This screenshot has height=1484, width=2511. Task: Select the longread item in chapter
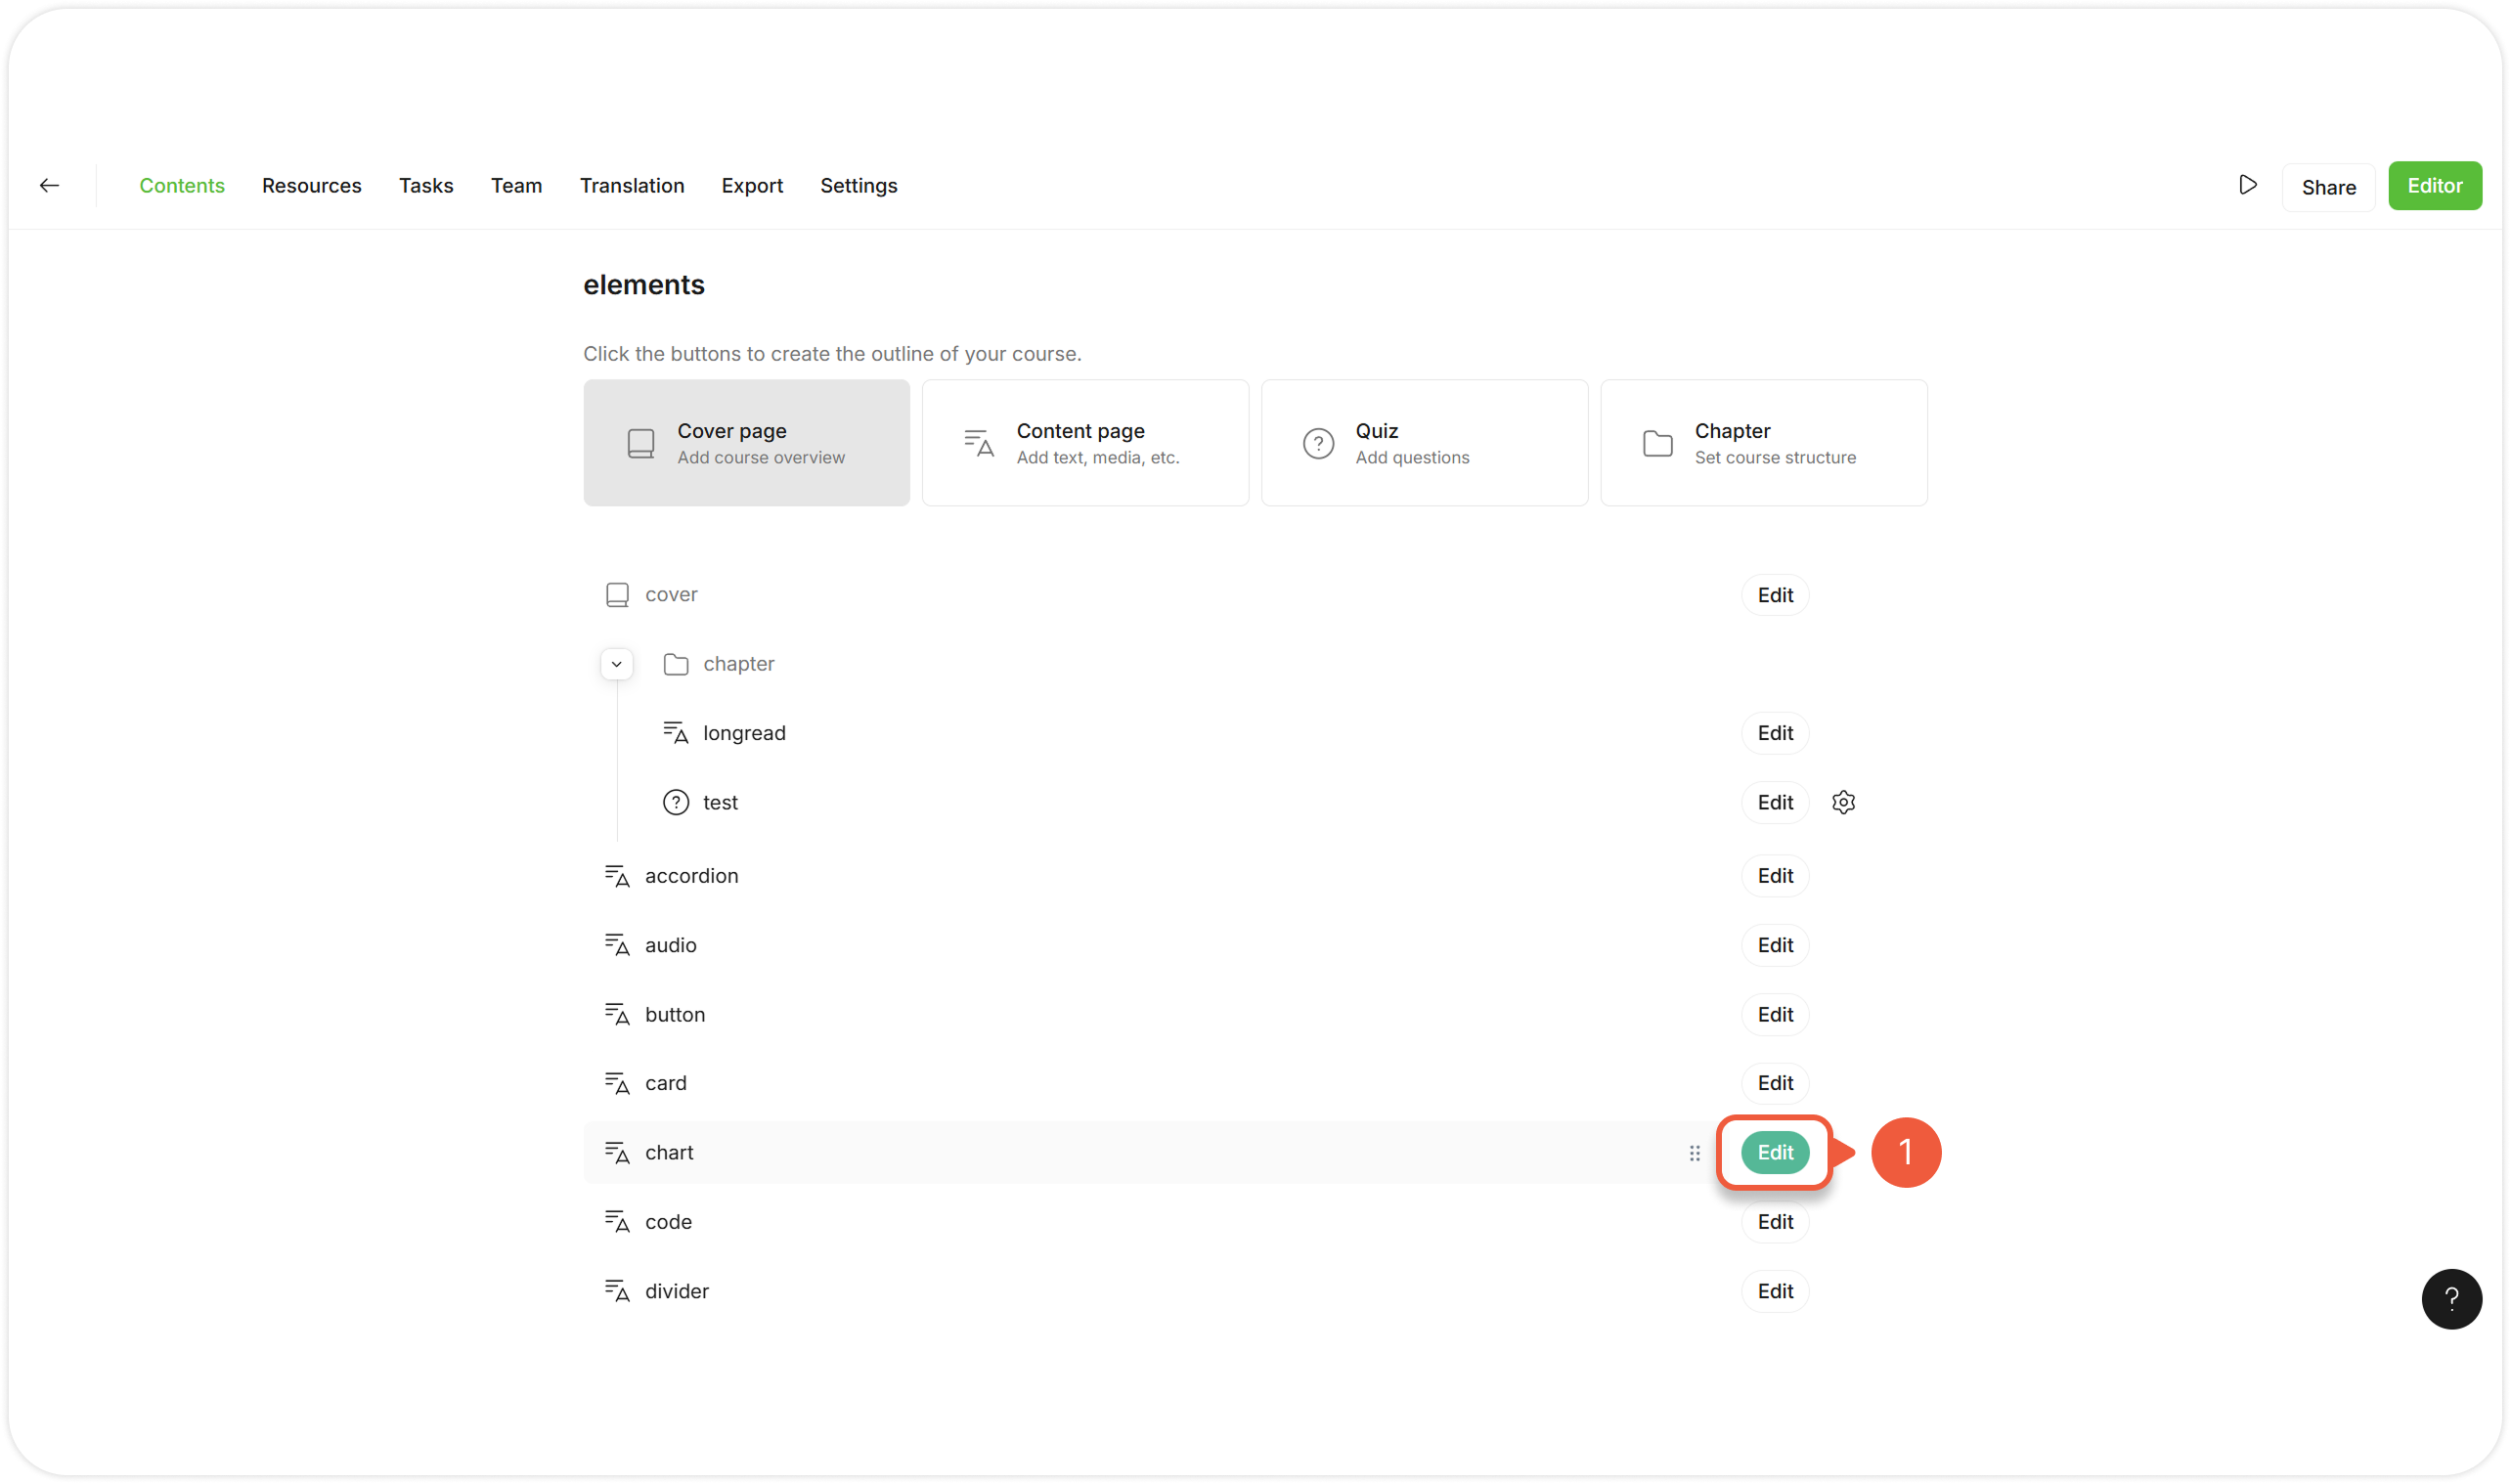pyautogui.click(x=744, y=733)
